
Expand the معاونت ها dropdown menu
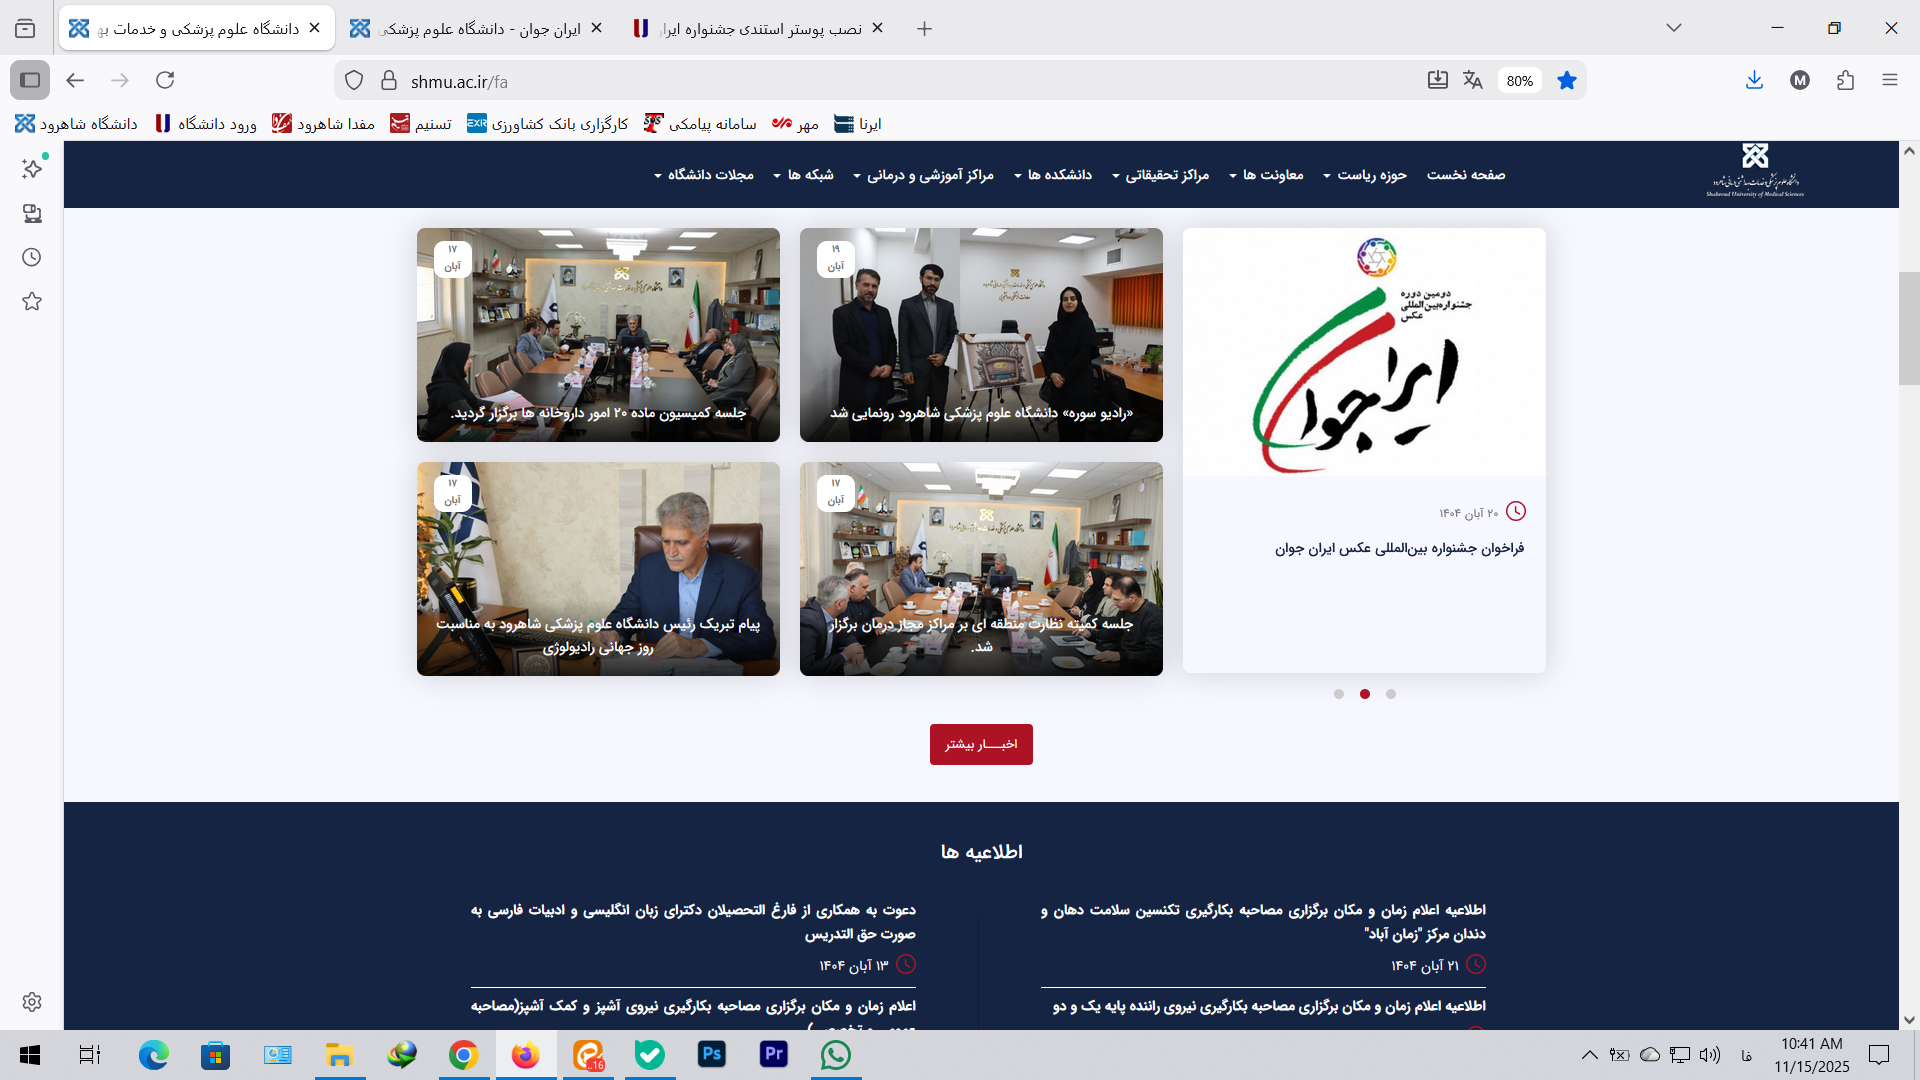click(1266, 175)
